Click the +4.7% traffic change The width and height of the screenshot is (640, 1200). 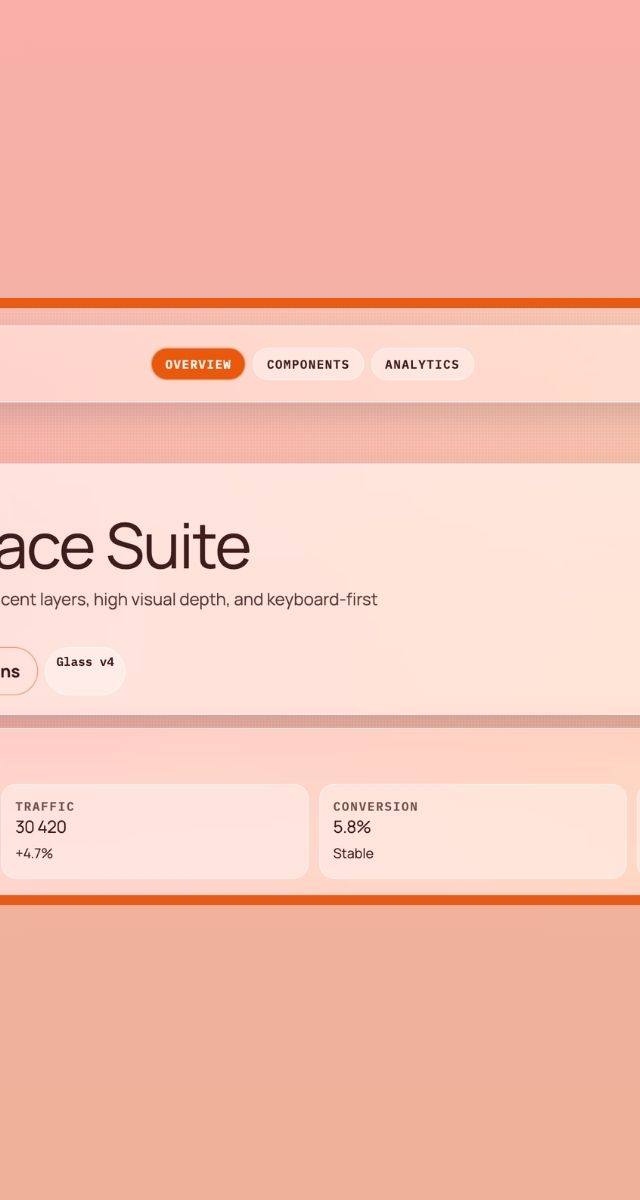pos(34,853)
